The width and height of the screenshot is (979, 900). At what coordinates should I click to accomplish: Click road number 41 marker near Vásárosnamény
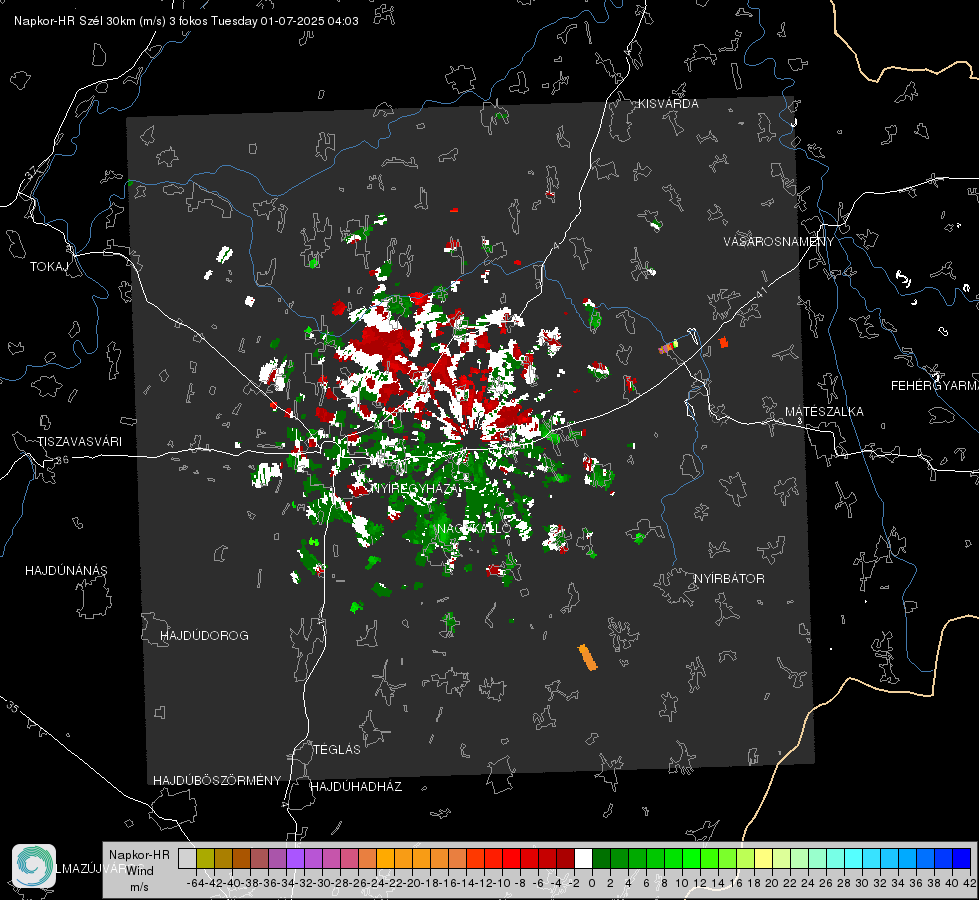(761, 292)
